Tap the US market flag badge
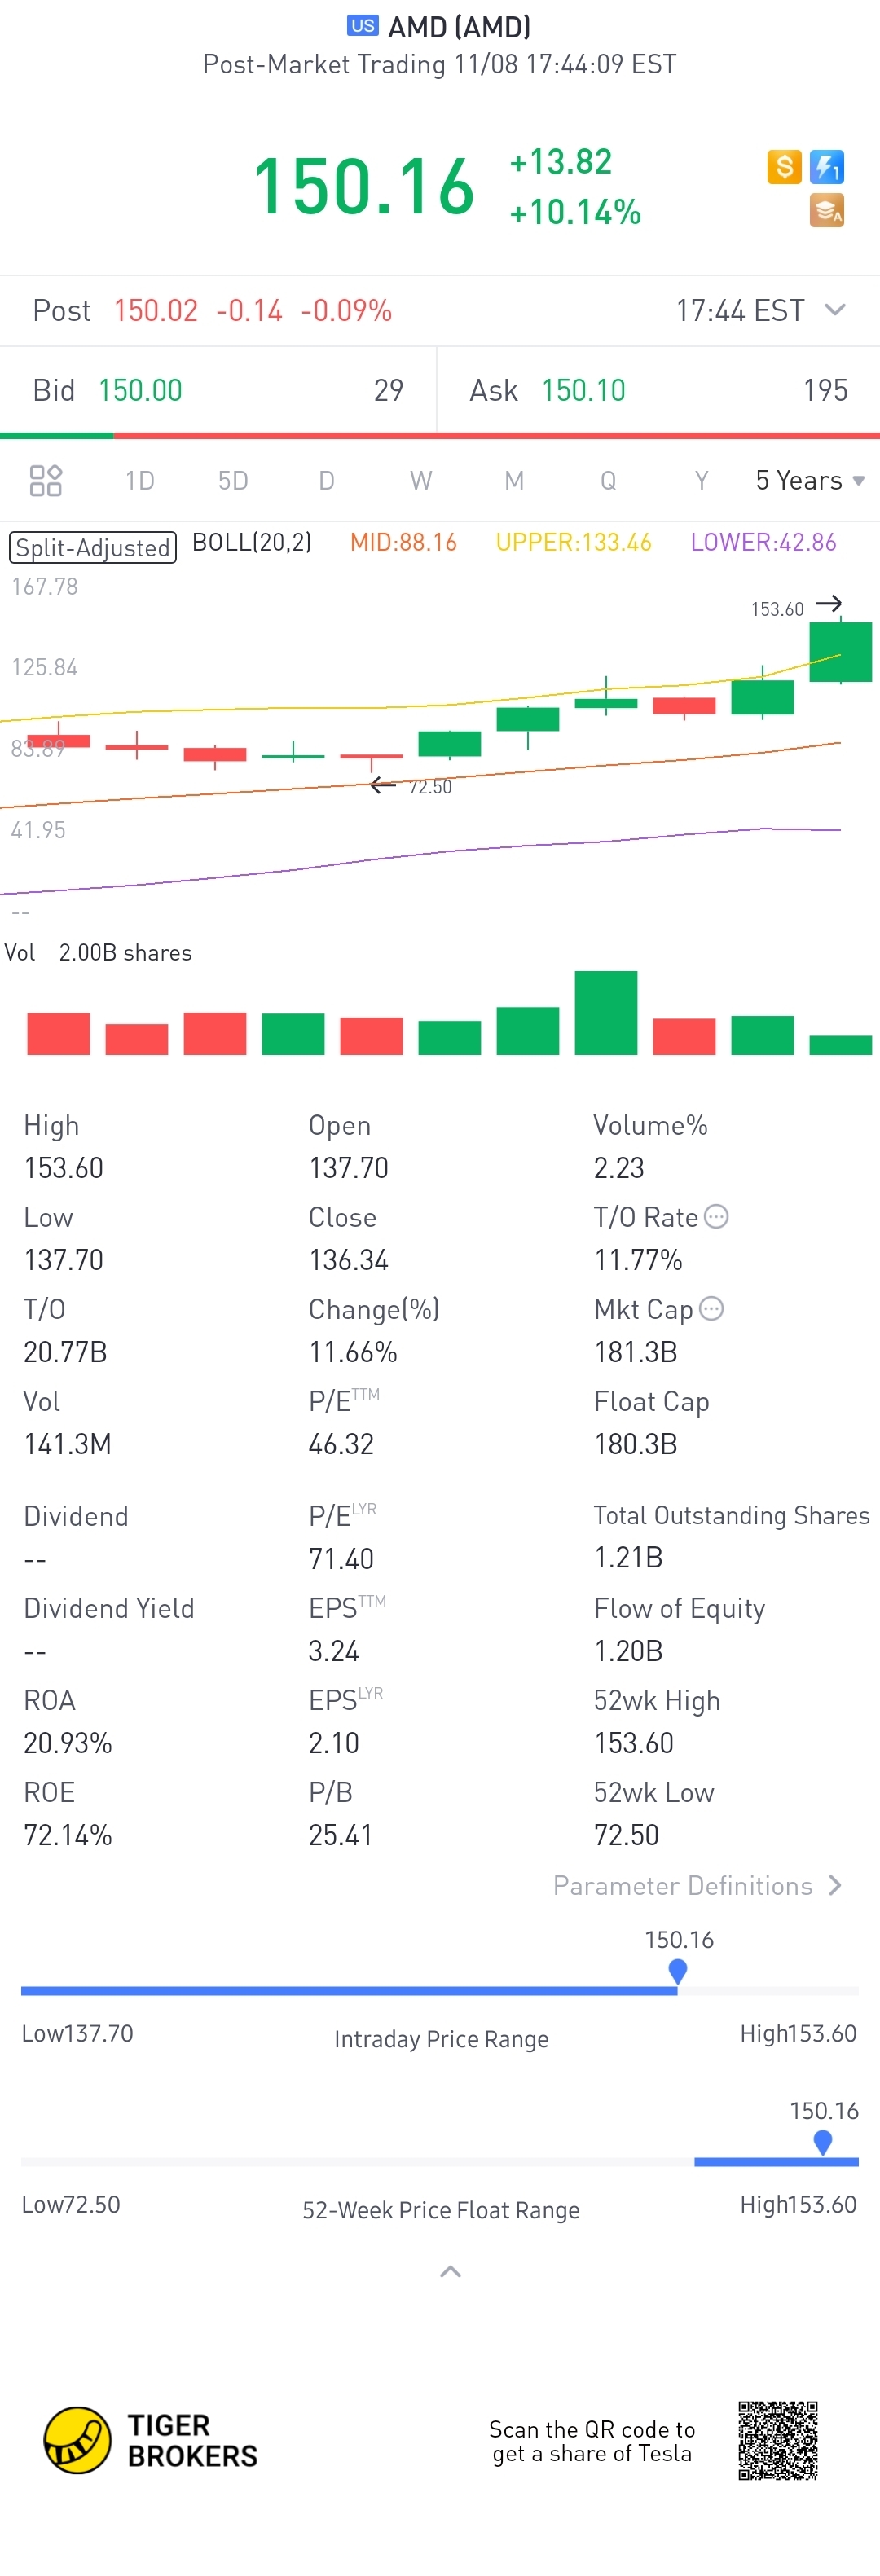The width and height of the screenshot is (880, 2576). click(362, 26)
